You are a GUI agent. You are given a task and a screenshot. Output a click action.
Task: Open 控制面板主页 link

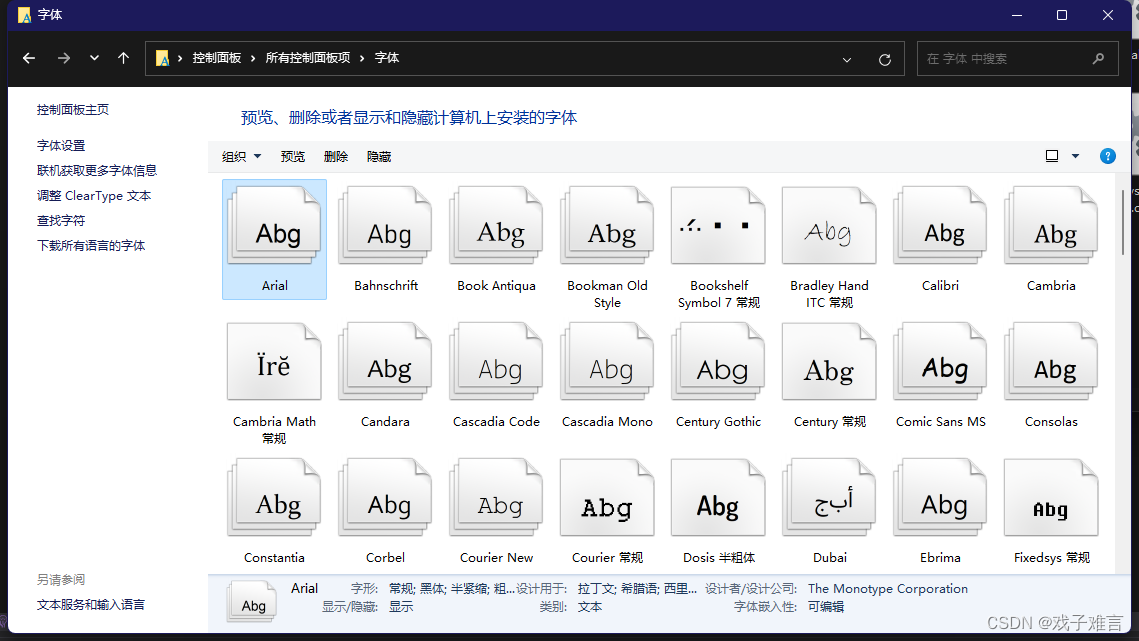[x=73, y=110]
